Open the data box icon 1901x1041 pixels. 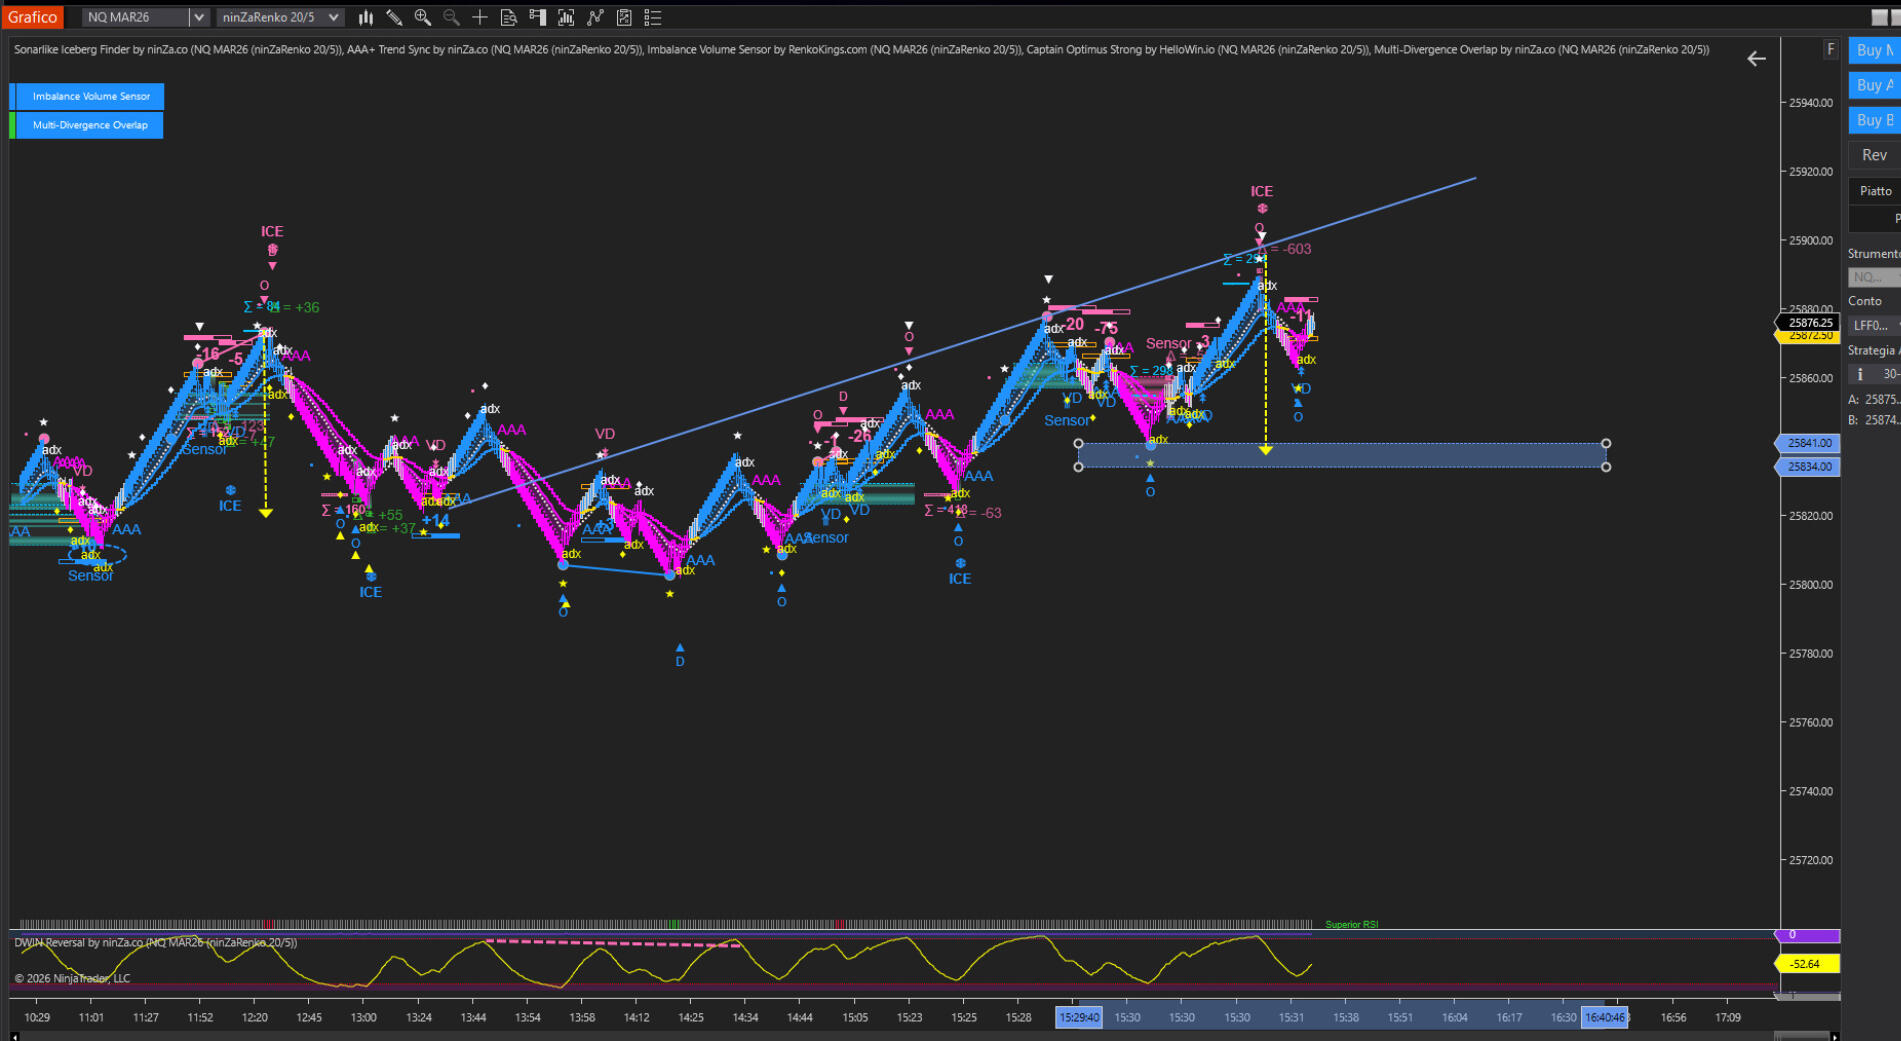coord(508,17)
